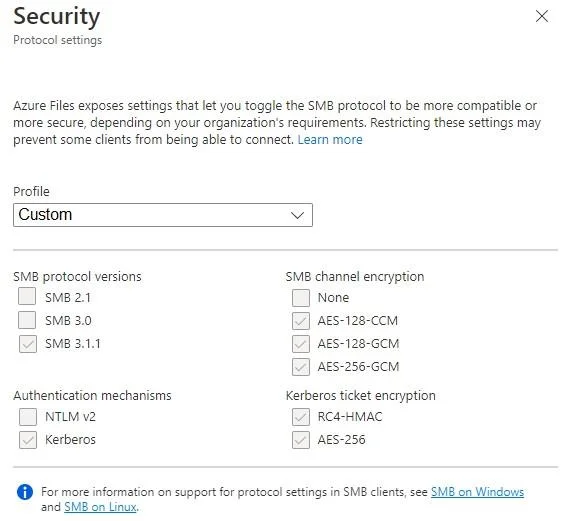This screenshot has width=561, height=521.
Task: Expand the Profile dropdown chevron
Action: coord(297,215)
